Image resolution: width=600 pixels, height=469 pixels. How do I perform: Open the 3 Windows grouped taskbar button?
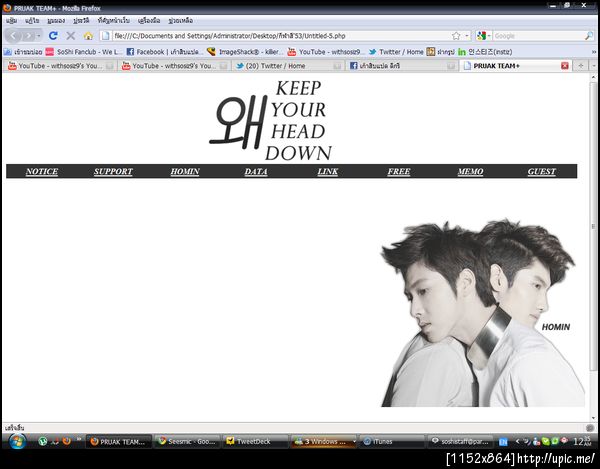tap(323, 441)
